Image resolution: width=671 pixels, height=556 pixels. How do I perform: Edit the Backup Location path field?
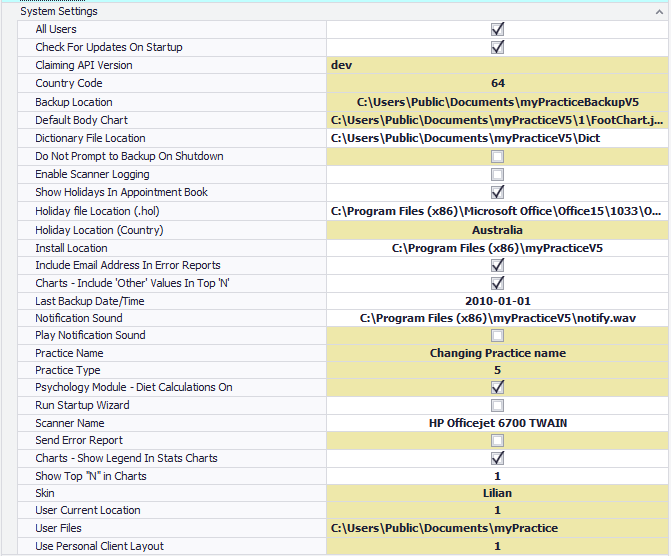[x=497, y=102]
